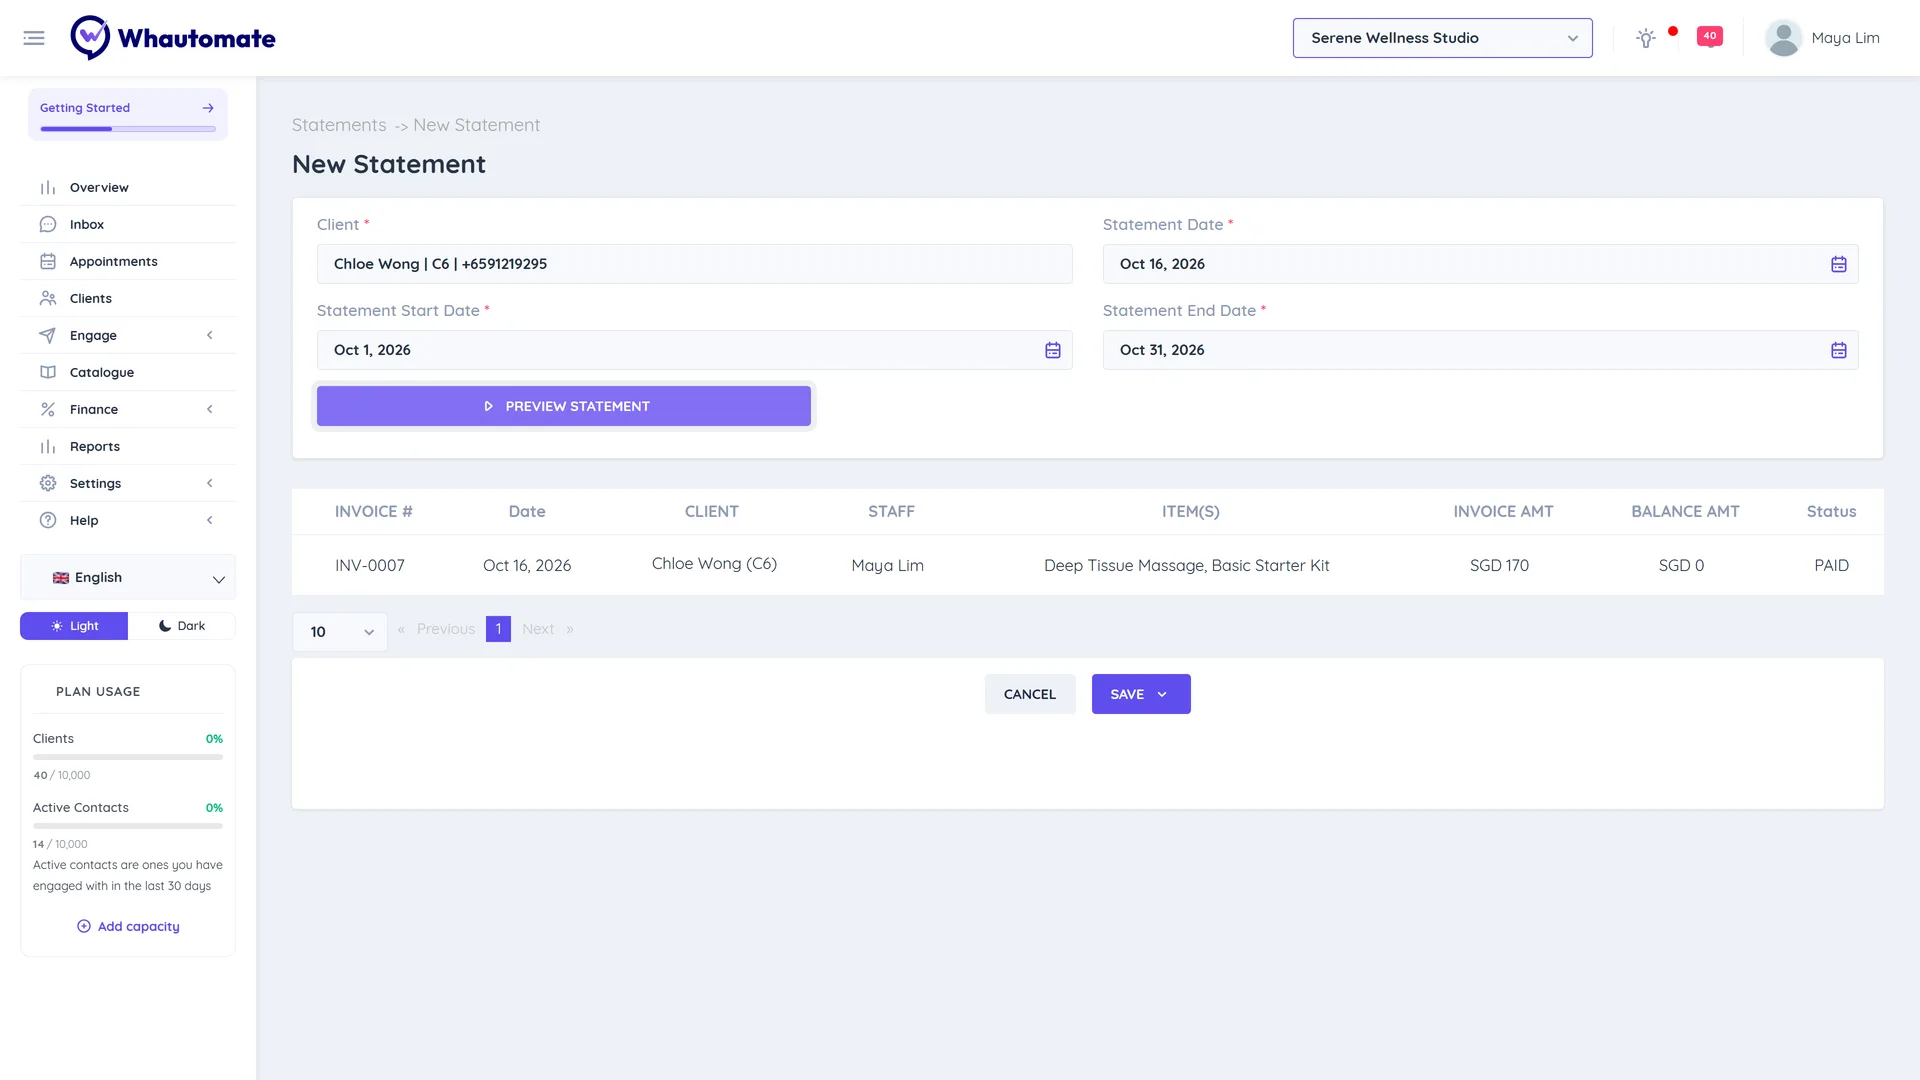1920x1080 pixels.
Task: Click the Getting Started progress bar
Action: [x=128, y=129]
